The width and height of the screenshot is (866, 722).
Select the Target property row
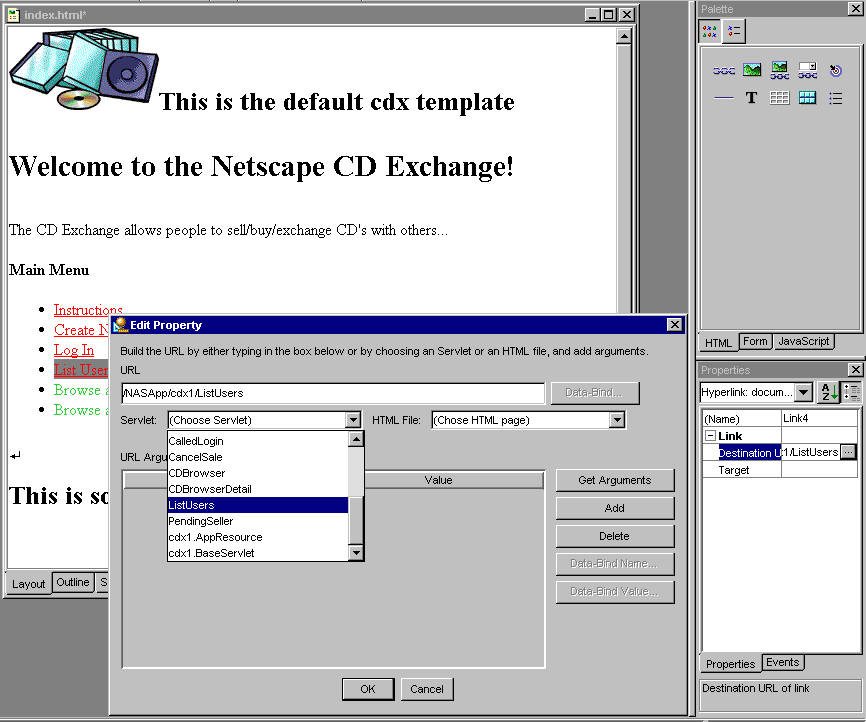(780, 470)
